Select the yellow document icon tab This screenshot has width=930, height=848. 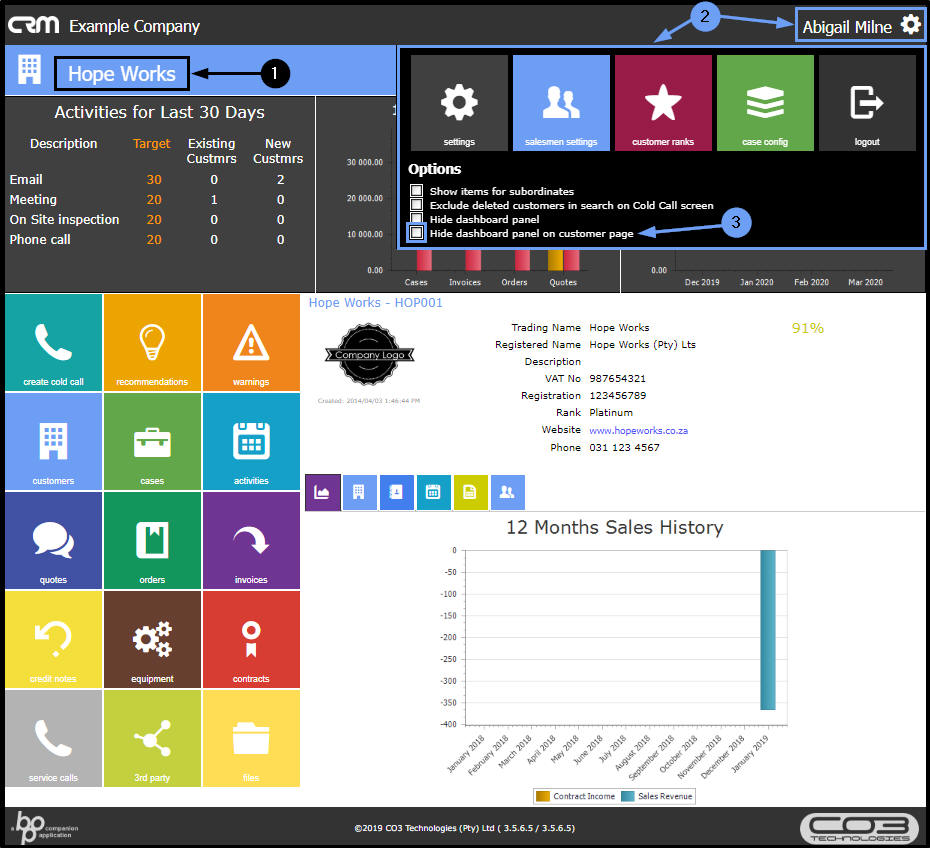pos(470,492)
